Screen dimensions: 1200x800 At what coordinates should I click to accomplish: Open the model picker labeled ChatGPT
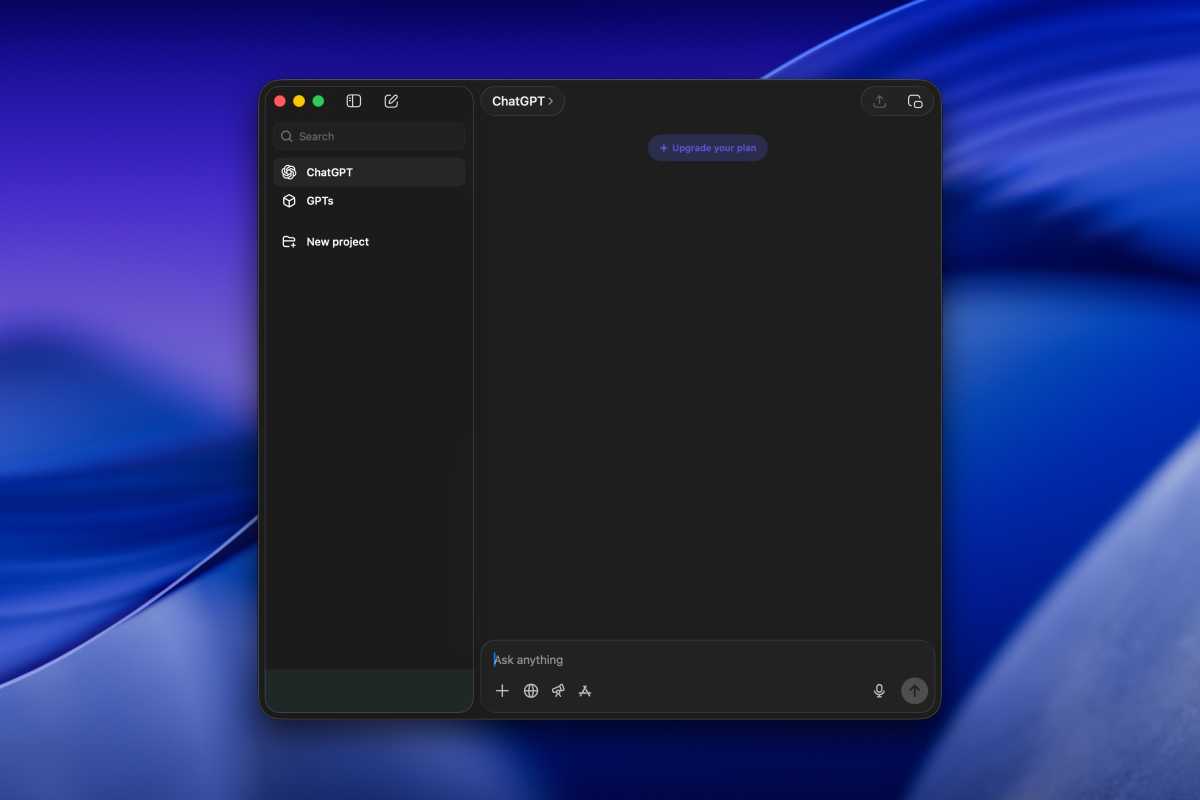pyautogui.click(x=520, y=101)
